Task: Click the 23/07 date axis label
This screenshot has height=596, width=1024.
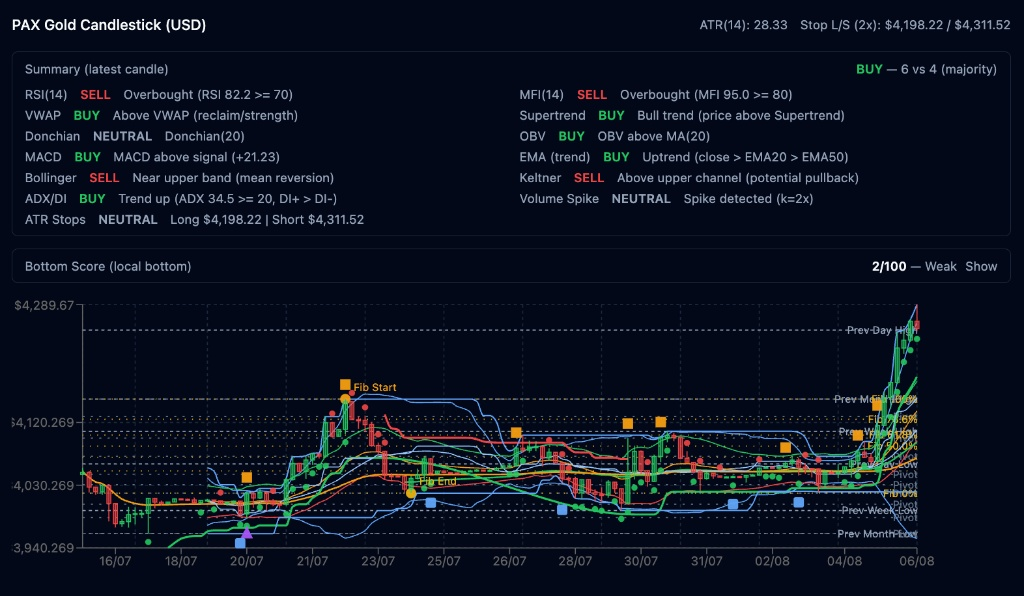Action: [x=378, y=561]
